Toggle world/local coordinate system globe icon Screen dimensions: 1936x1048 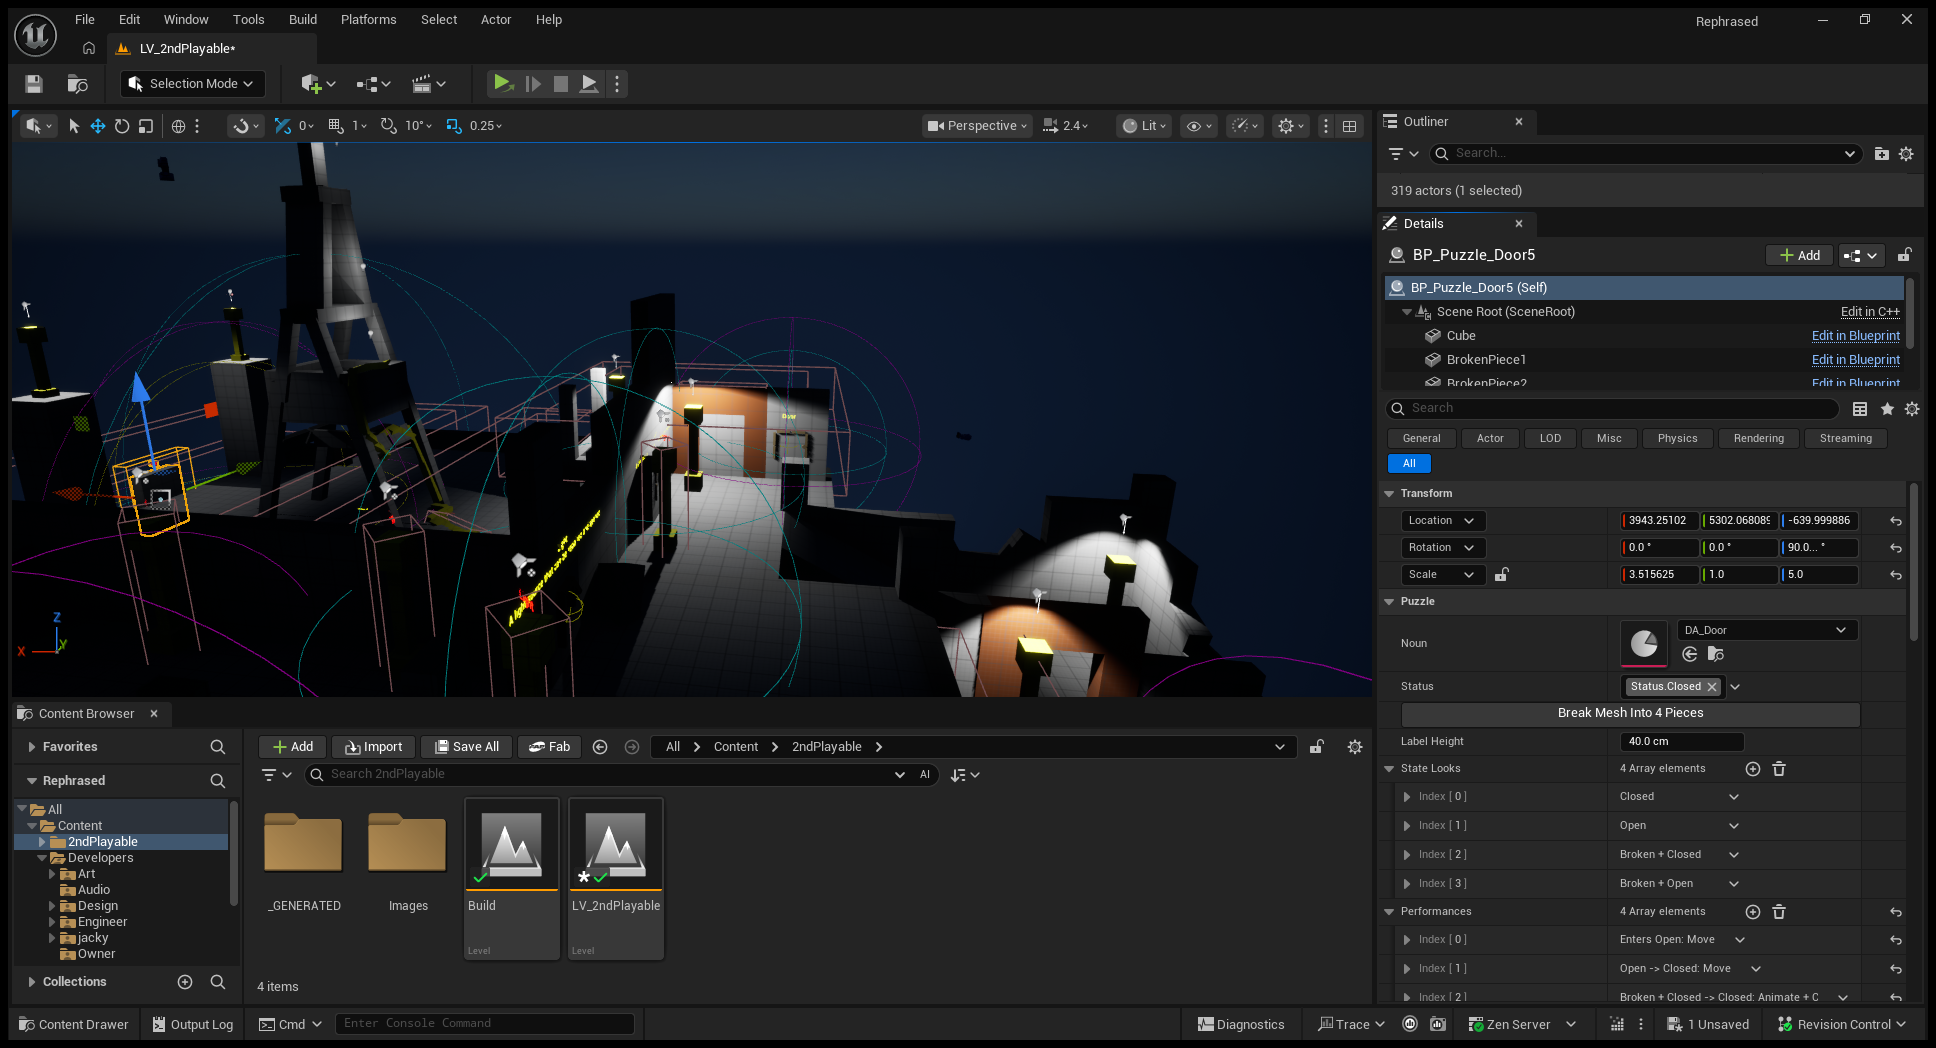178,126
